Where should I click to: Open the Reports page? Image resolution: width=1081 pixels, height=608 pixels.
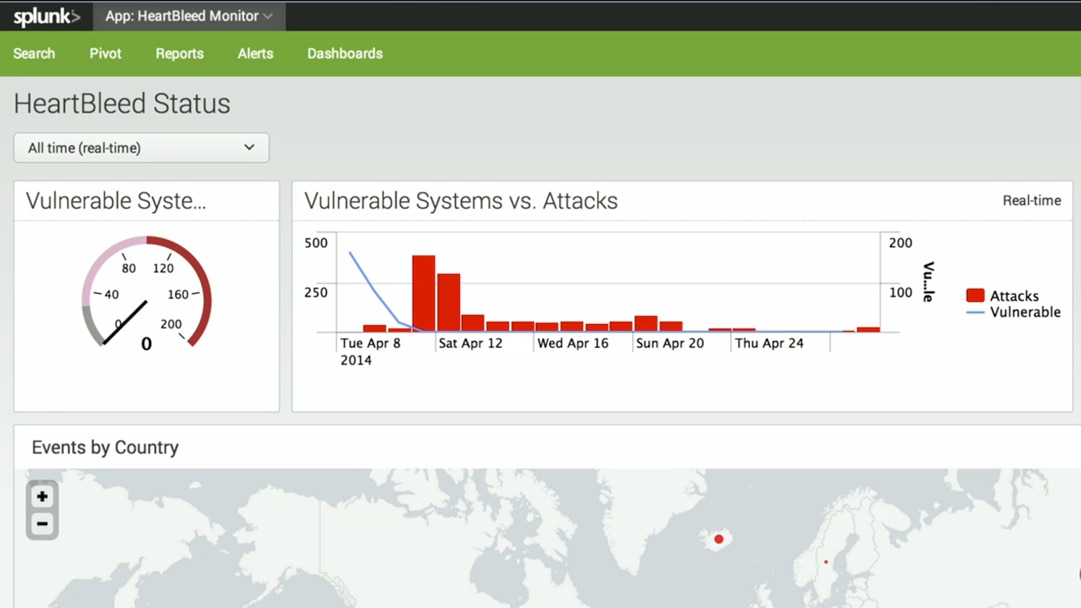(x=179, y=54)
